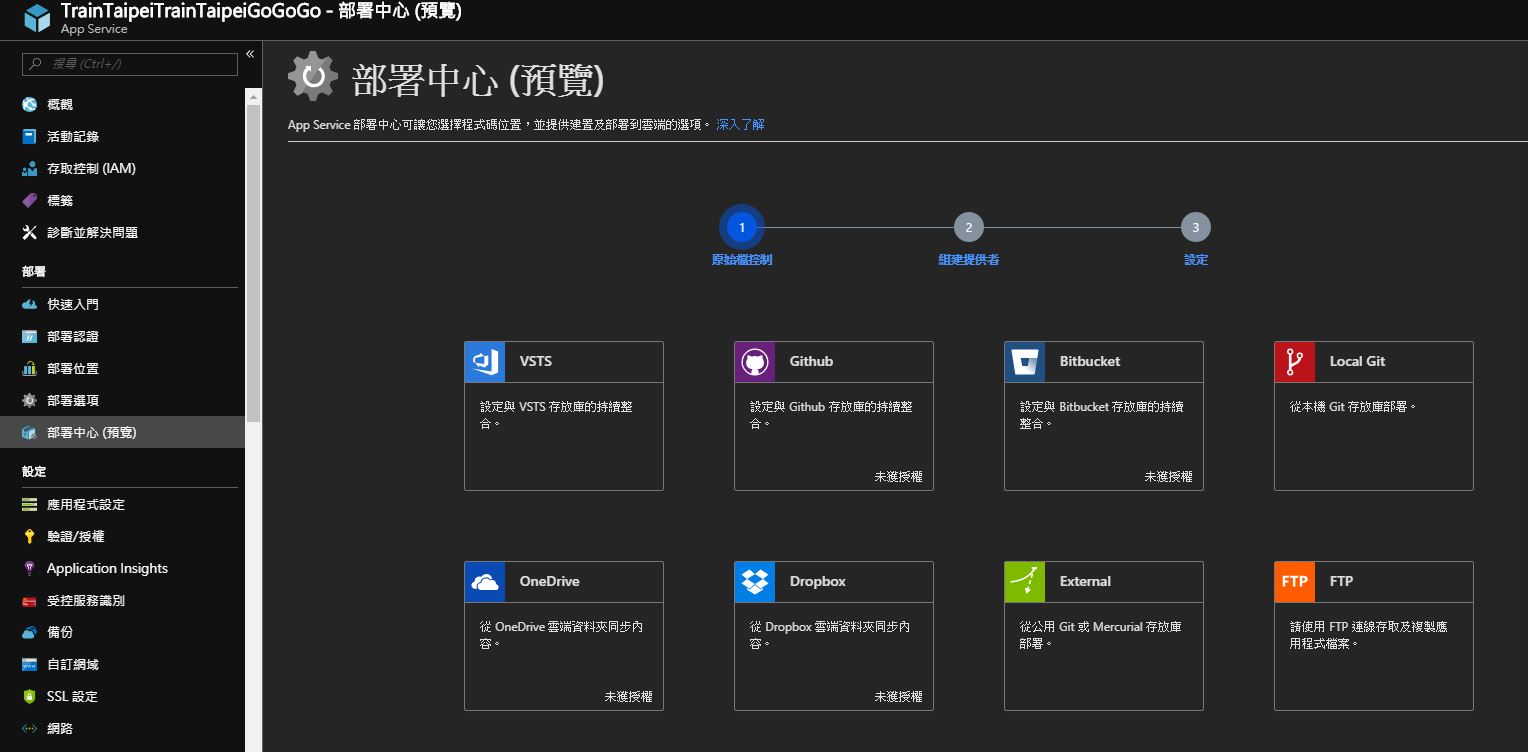Collapse the sidebar with double chevron
The image size is (1528, 752).
[x=250, y=54]
